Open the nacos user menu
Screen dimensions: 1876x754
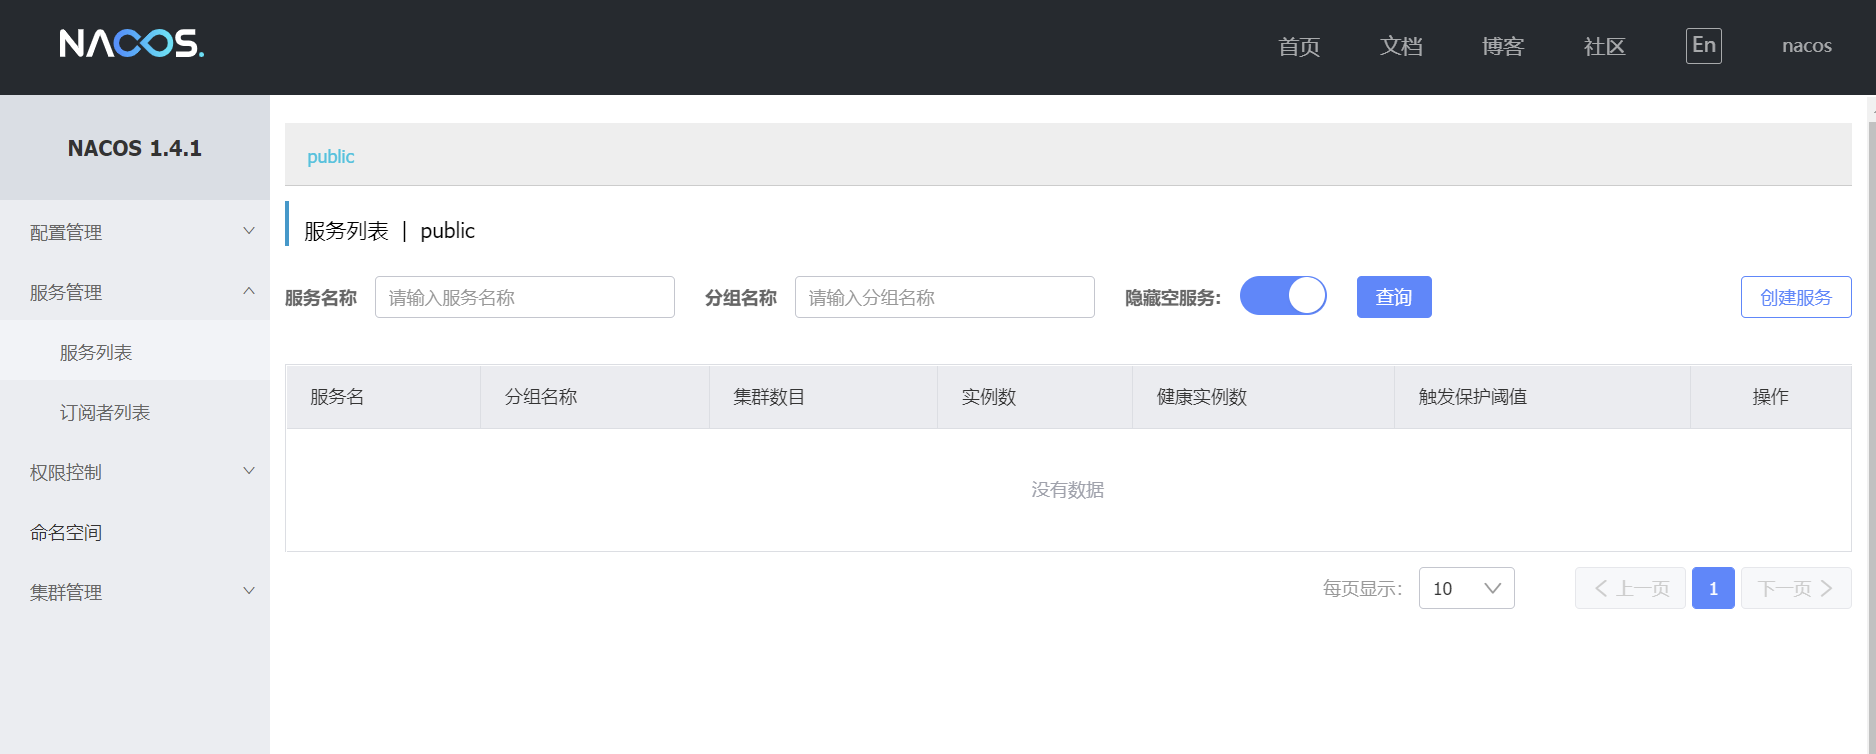coord(1807,46)
